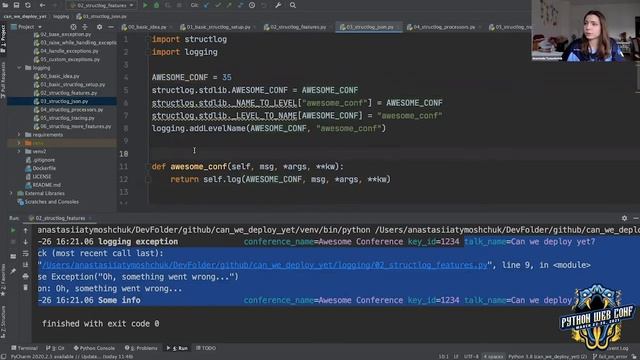The image size is (640, 360).
Task: Print the Run console output
Action: (25, 276)
